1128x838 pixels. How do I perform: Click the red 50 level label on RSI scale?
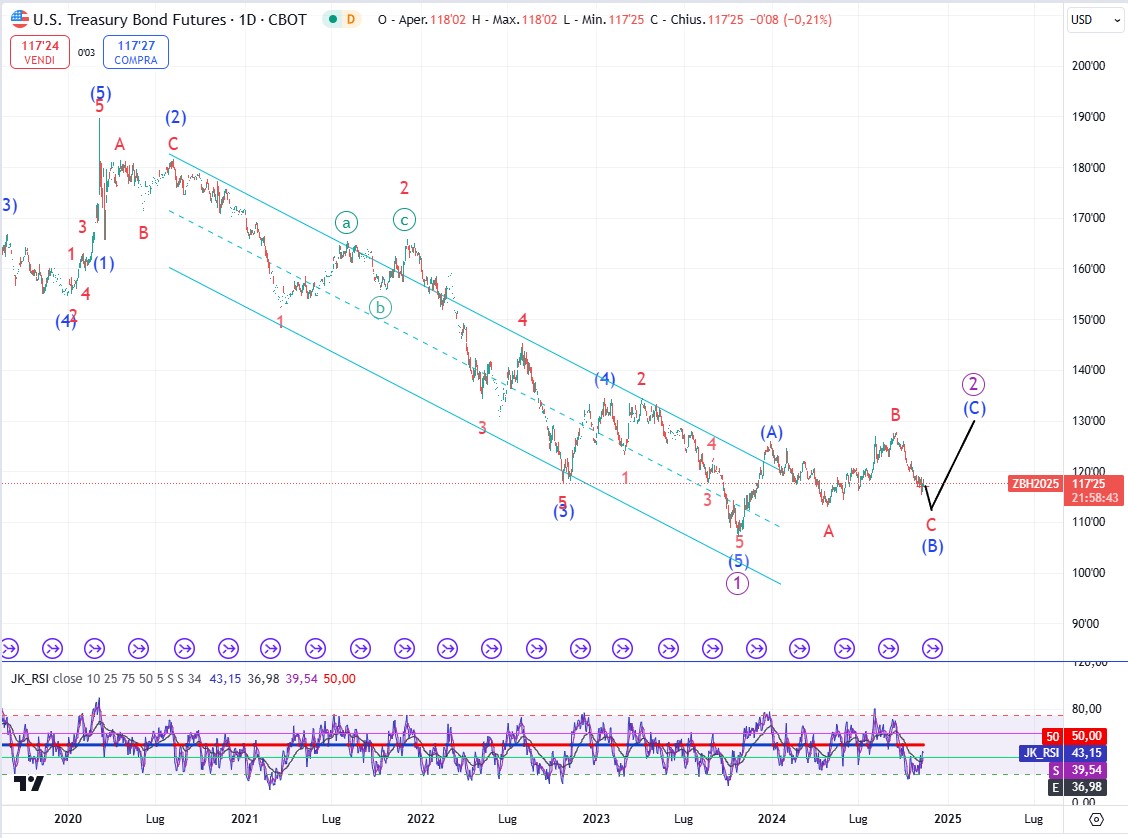click(1052, 736)
